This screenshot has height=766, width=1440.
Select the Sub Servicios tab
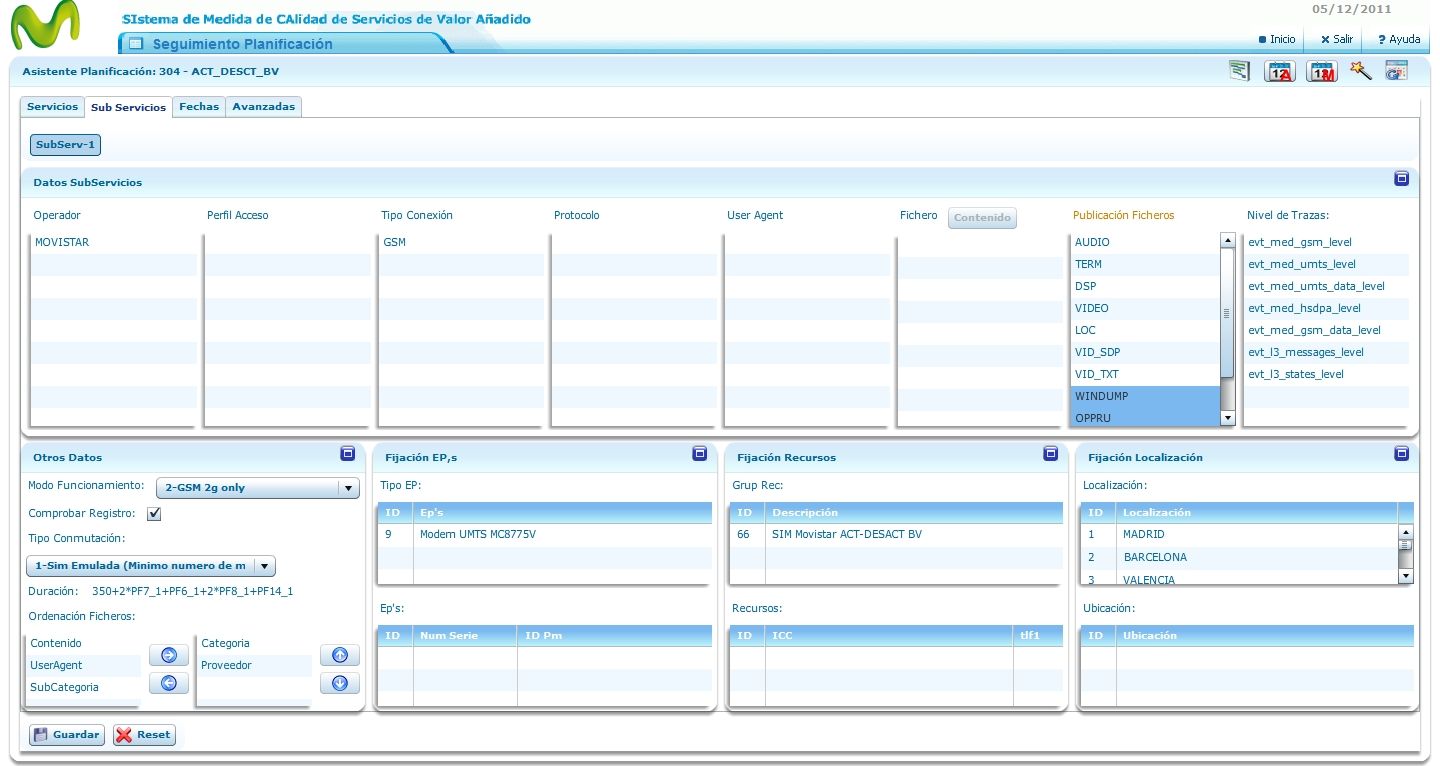pos(128,107)
